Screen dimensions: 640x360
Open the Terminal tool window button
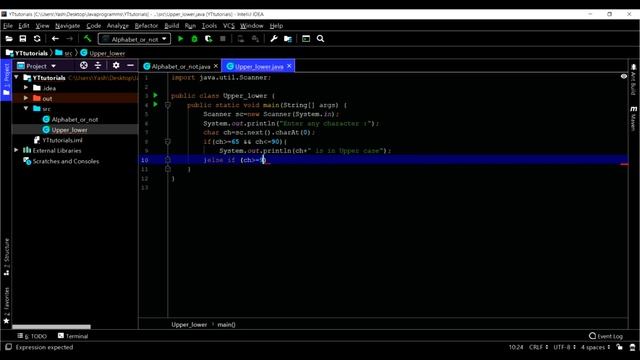click(73, 336)
